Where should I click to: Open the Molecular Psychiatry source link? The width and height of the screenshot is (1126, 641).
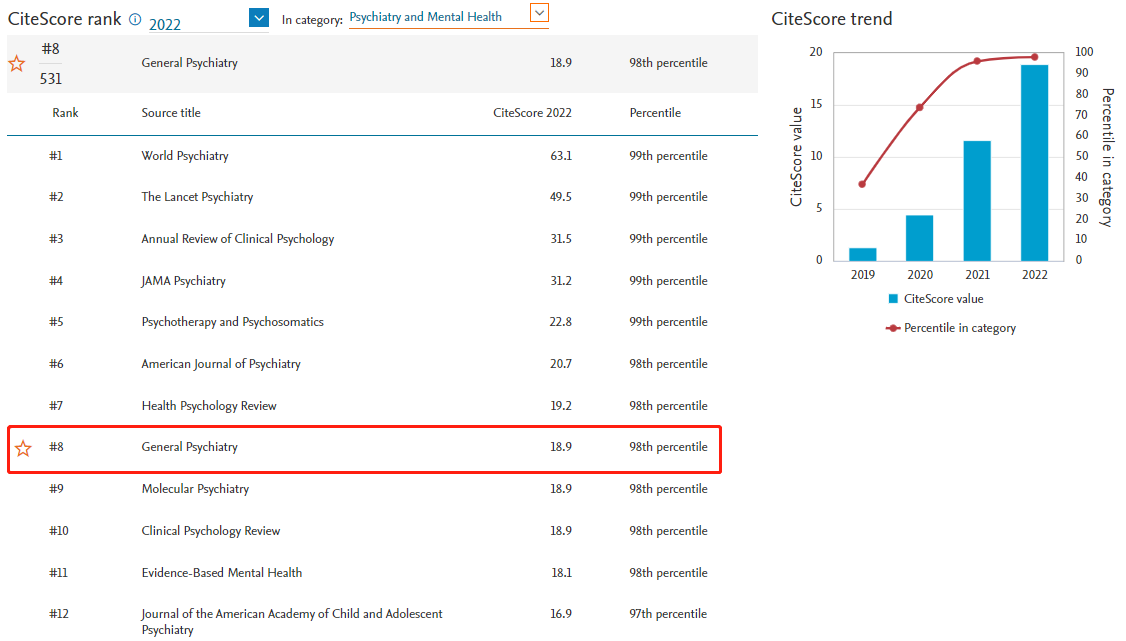coord(195,489)
